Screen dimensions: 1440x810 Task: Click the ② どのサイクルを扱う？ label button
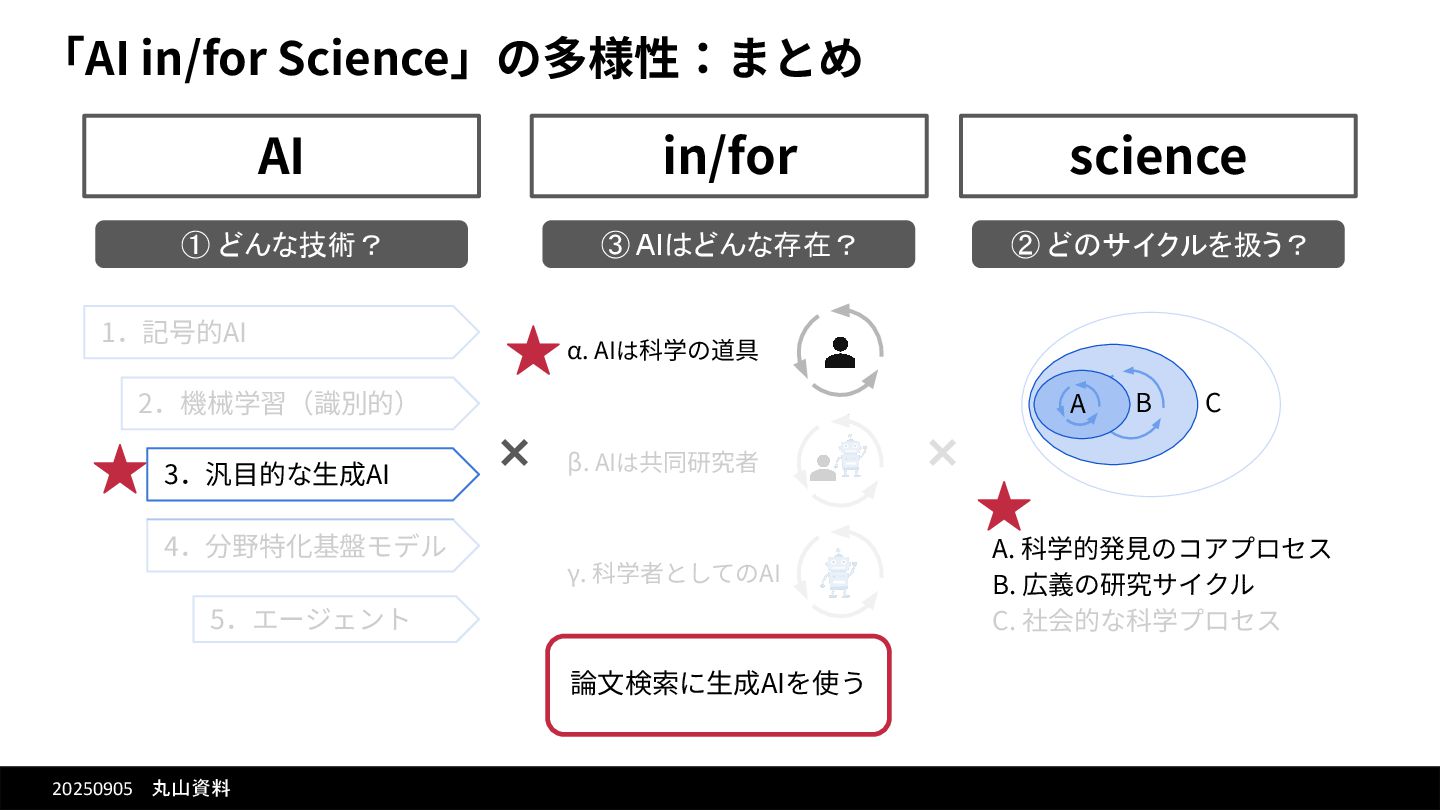(x=1158, y=244)
